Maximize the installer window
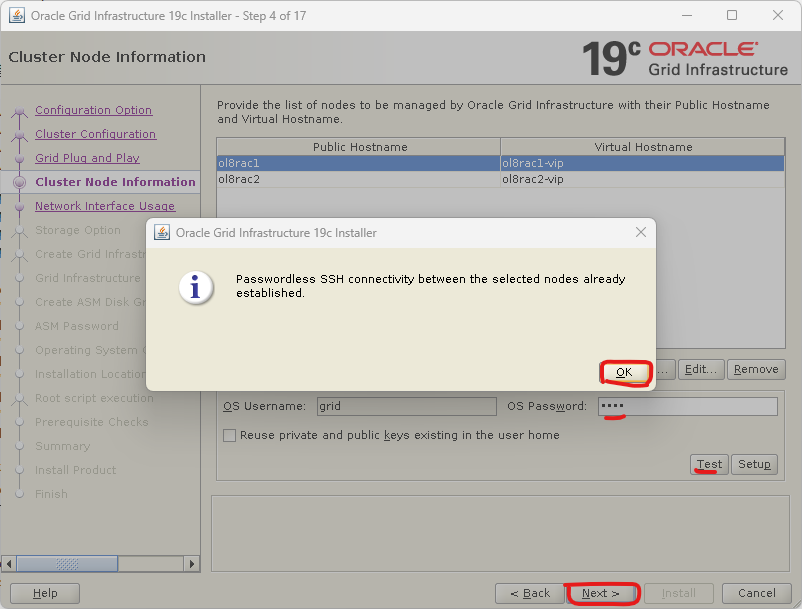This screenshot has height=609, width=802. (x=732, y=15)
